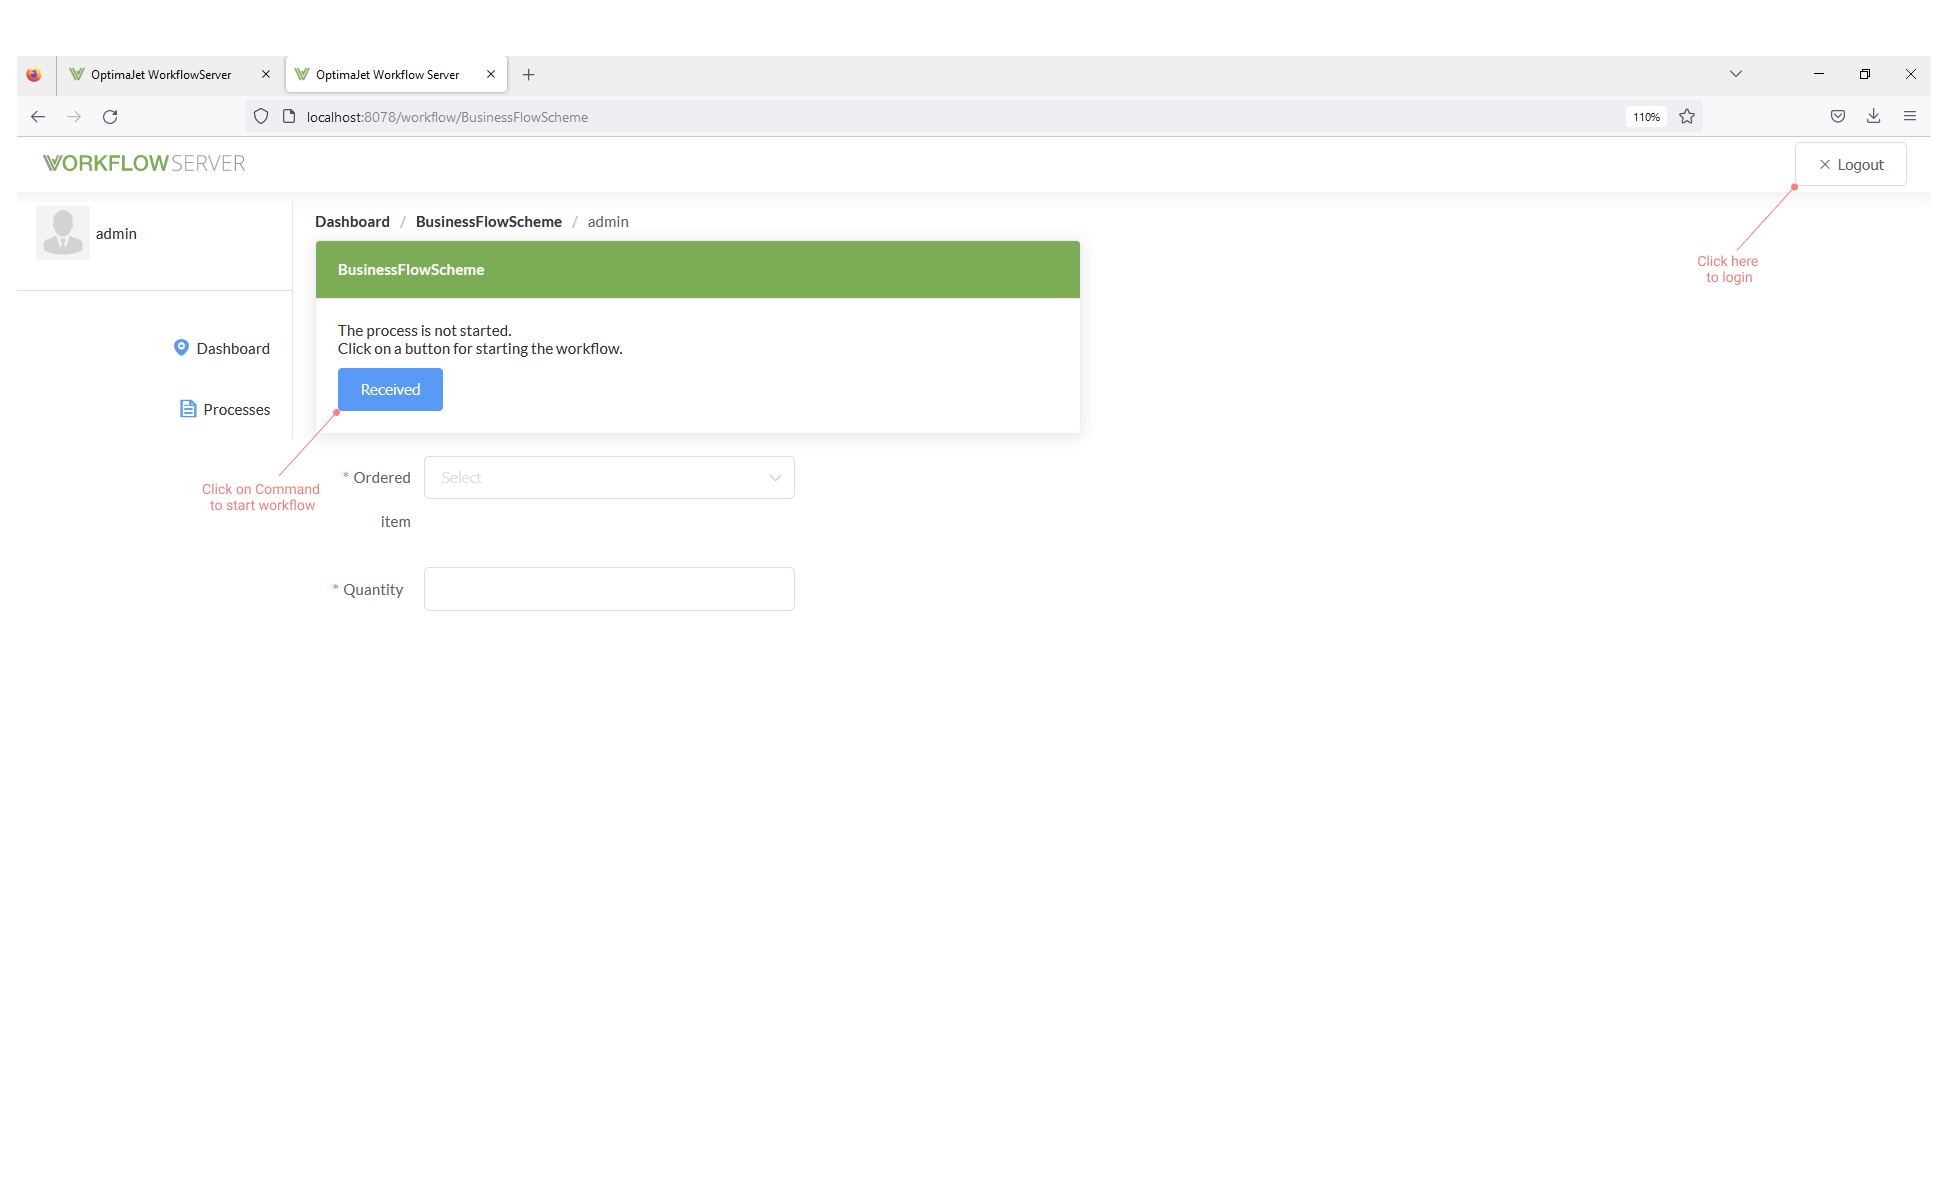Click the admin username in sidebar
The image size is (1948, 1186).
116,233
